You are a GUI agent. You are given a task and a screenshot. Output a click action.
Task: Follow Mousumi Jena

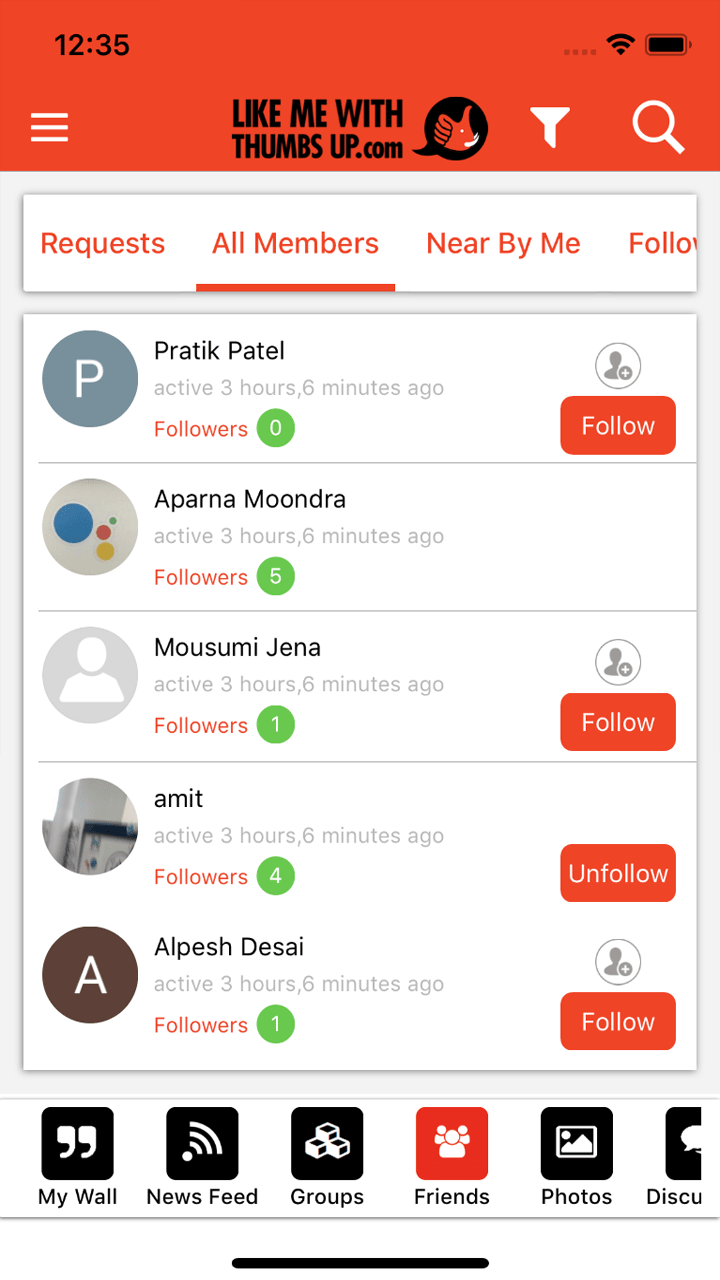(618, 723)
